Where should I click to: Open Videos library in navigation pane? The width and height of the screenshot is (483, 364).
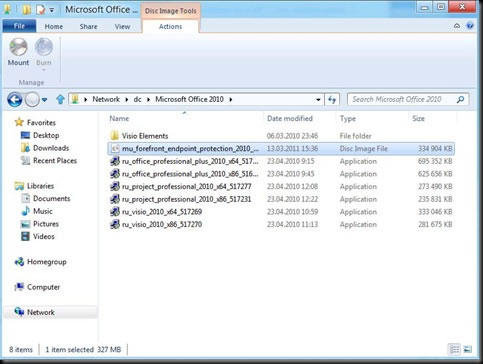click(44, 237)
